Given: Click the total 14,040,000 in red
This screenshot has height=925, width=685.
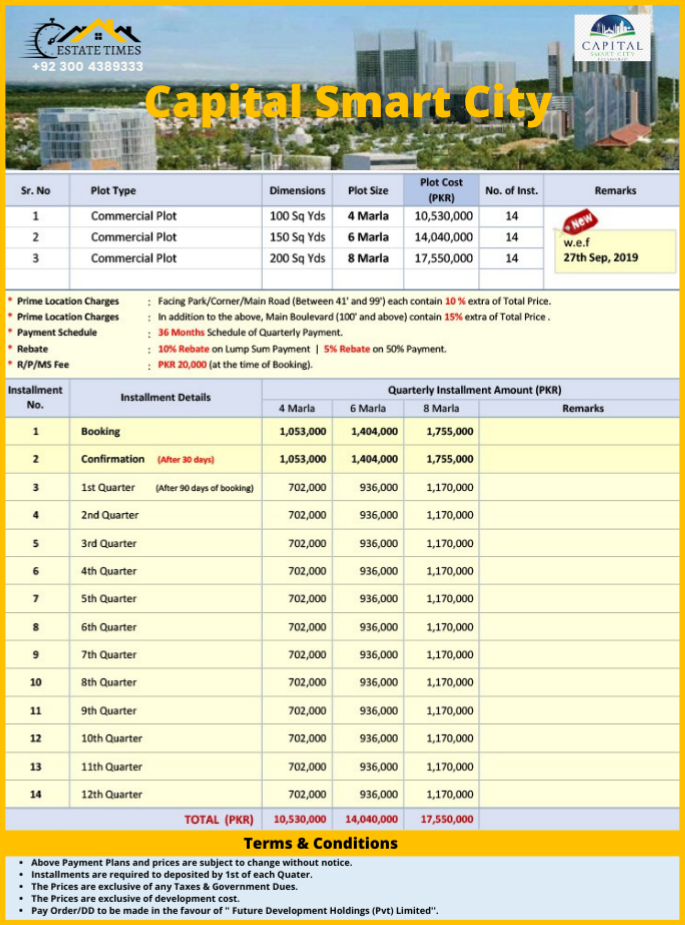Looking at the screenshot, I should pyautogui.click(x=372, y=819).
